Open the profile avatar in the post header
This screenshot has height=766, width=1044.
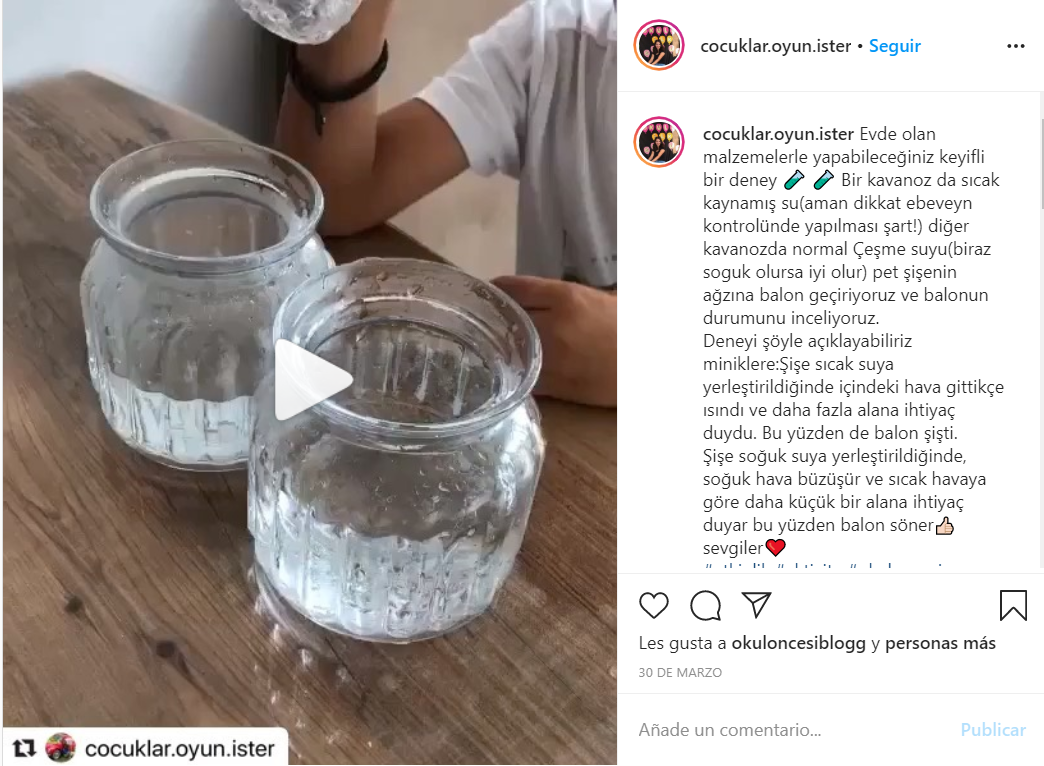pos(658,45)
